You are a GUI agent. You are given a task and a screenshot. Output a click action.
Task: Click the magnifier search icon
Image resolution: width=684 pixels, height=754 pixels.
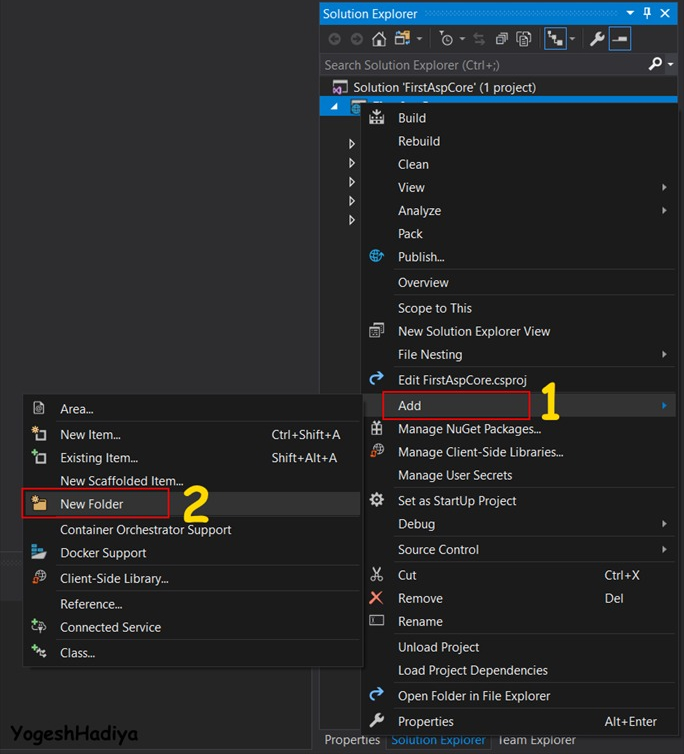pos(655,64)
